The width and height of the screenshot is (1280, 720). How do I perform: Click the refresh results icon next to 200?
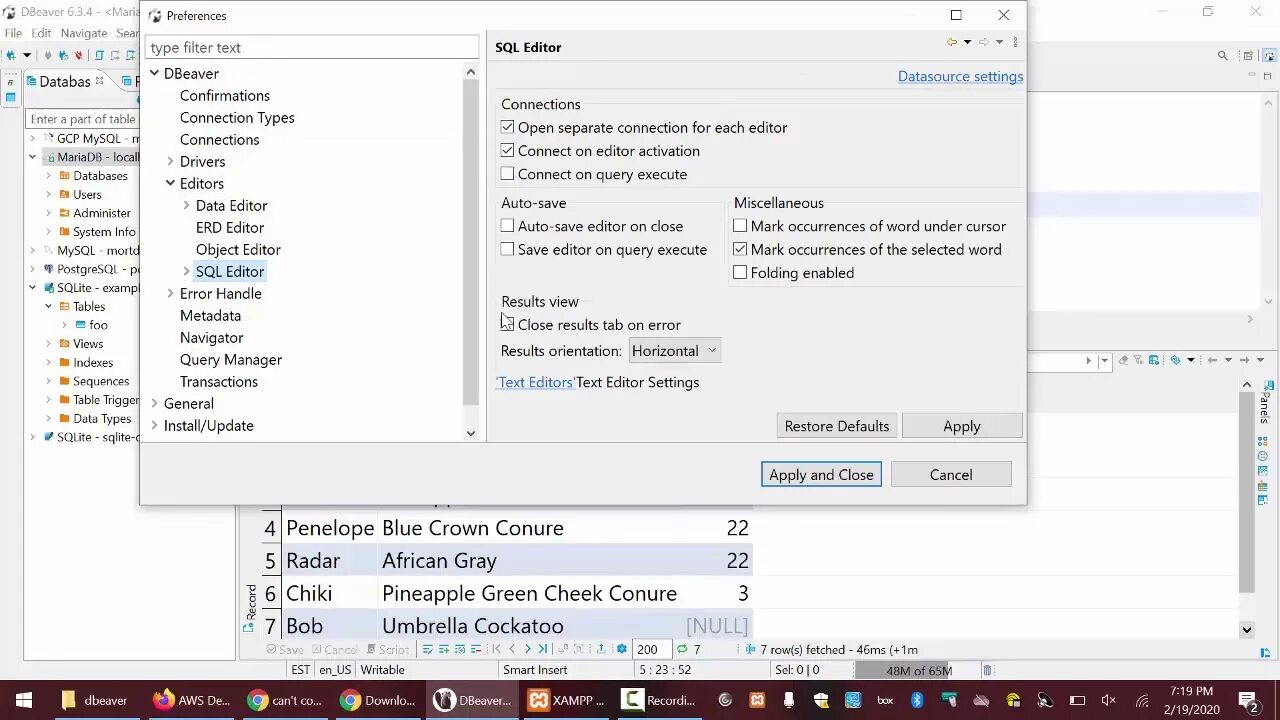tap(682, 650)
